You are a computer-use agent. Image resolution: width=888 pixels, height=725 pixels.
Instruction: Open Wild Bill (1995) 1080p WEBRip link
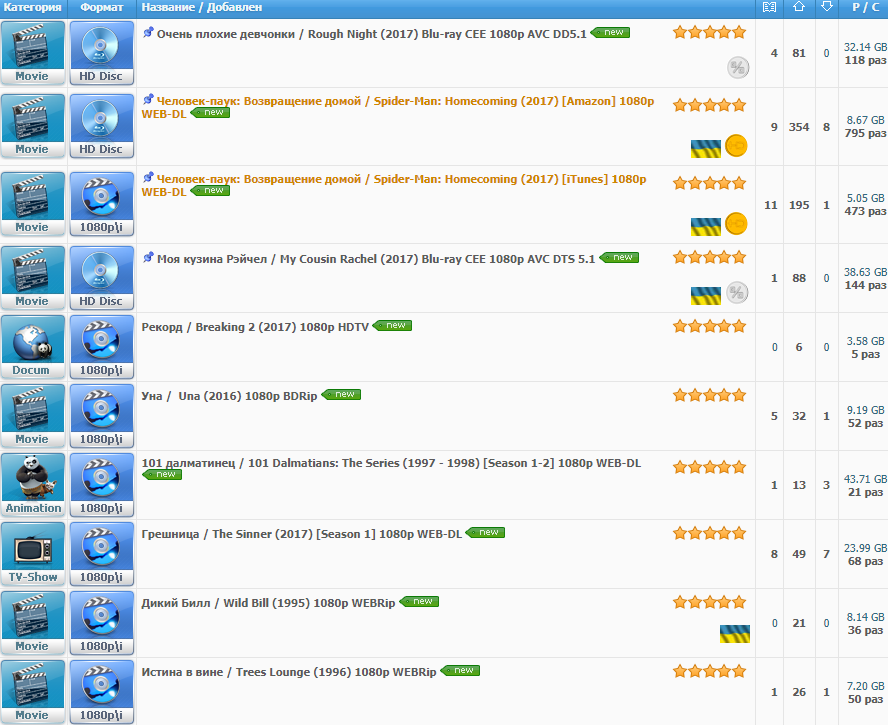268,603
